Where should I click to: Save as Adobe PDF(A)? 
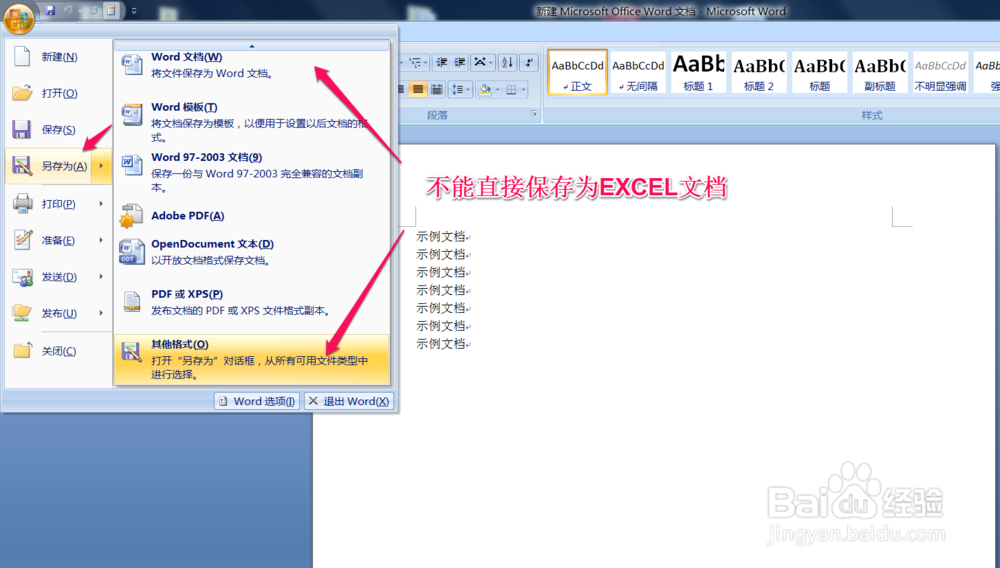click(252, 215)
